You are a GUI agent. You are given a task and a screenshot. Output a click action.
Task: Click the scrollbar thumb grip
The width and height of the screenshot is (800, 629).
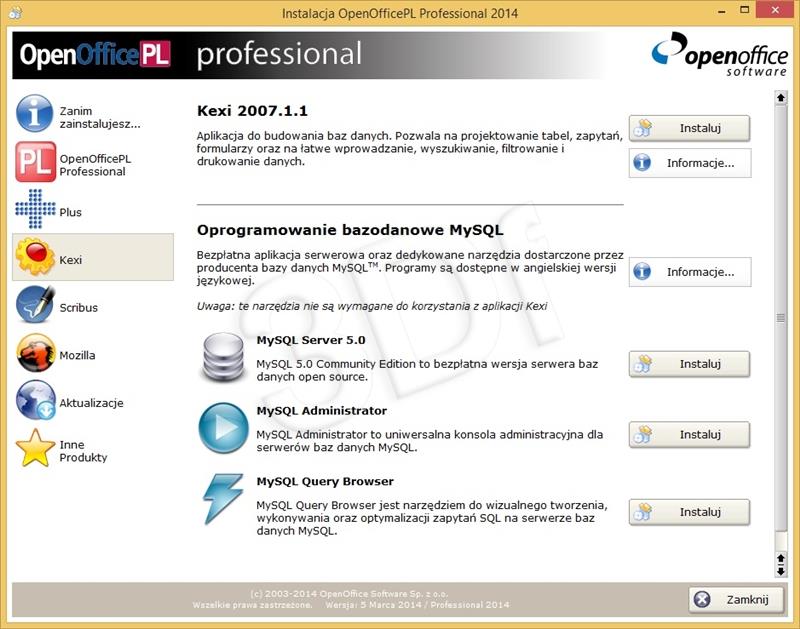point(781,318)
